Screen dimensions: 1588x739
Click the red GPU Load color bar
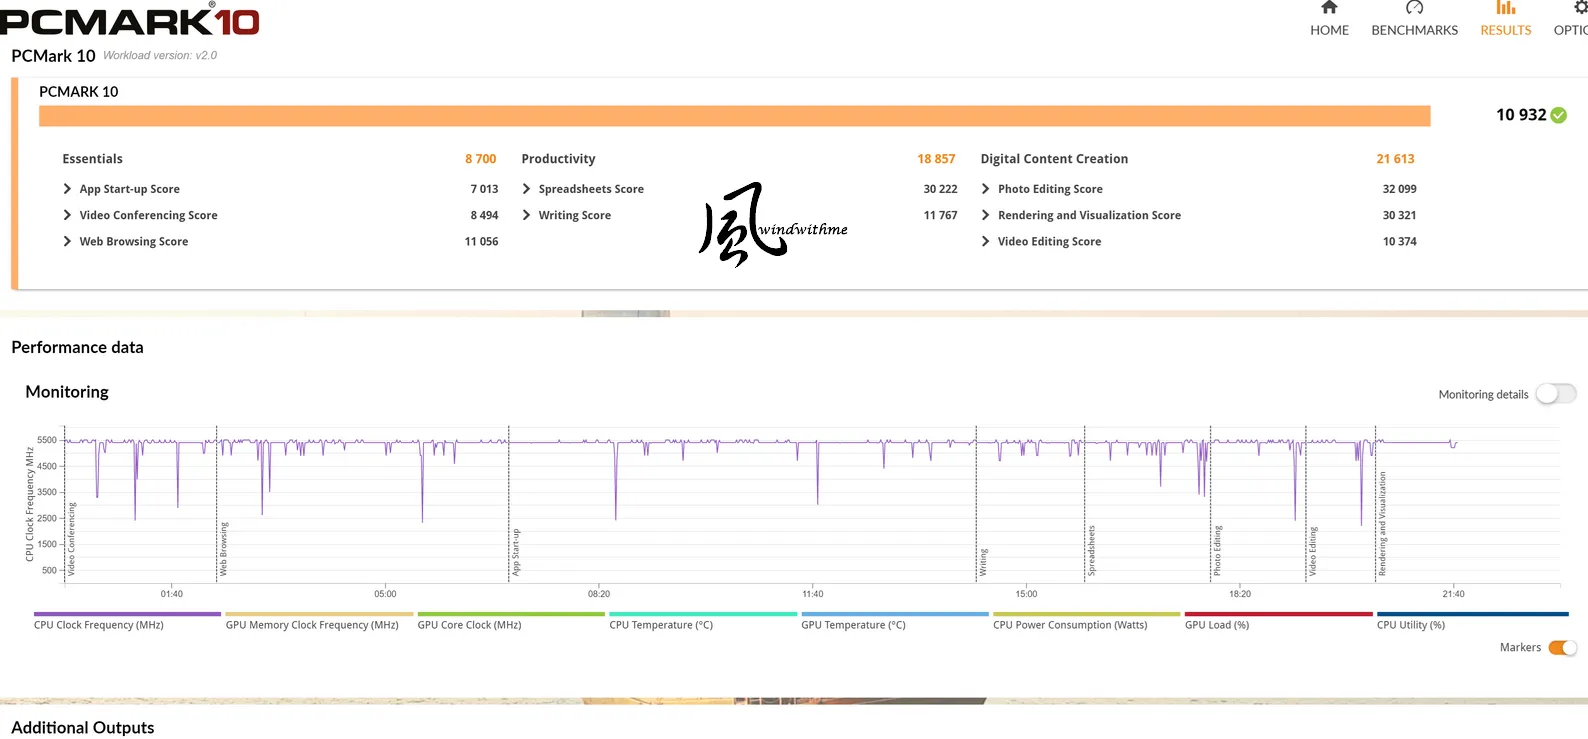1279,614
